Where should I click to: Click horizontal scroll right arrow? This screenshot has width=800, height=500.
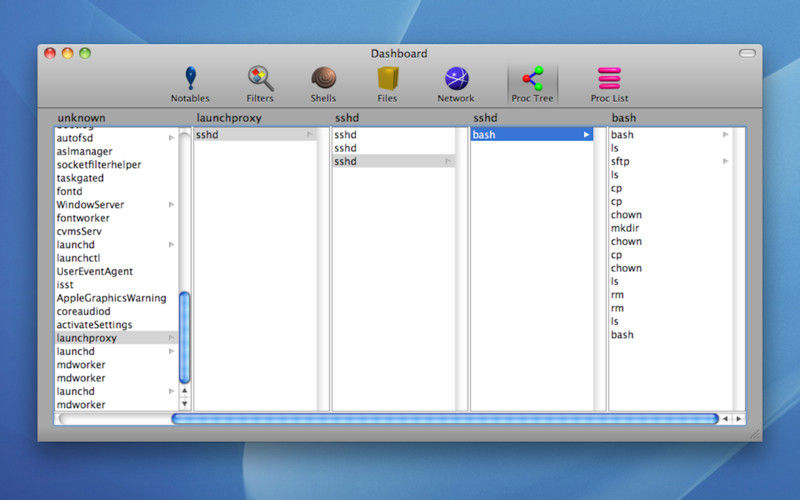[x=738, y=419]
